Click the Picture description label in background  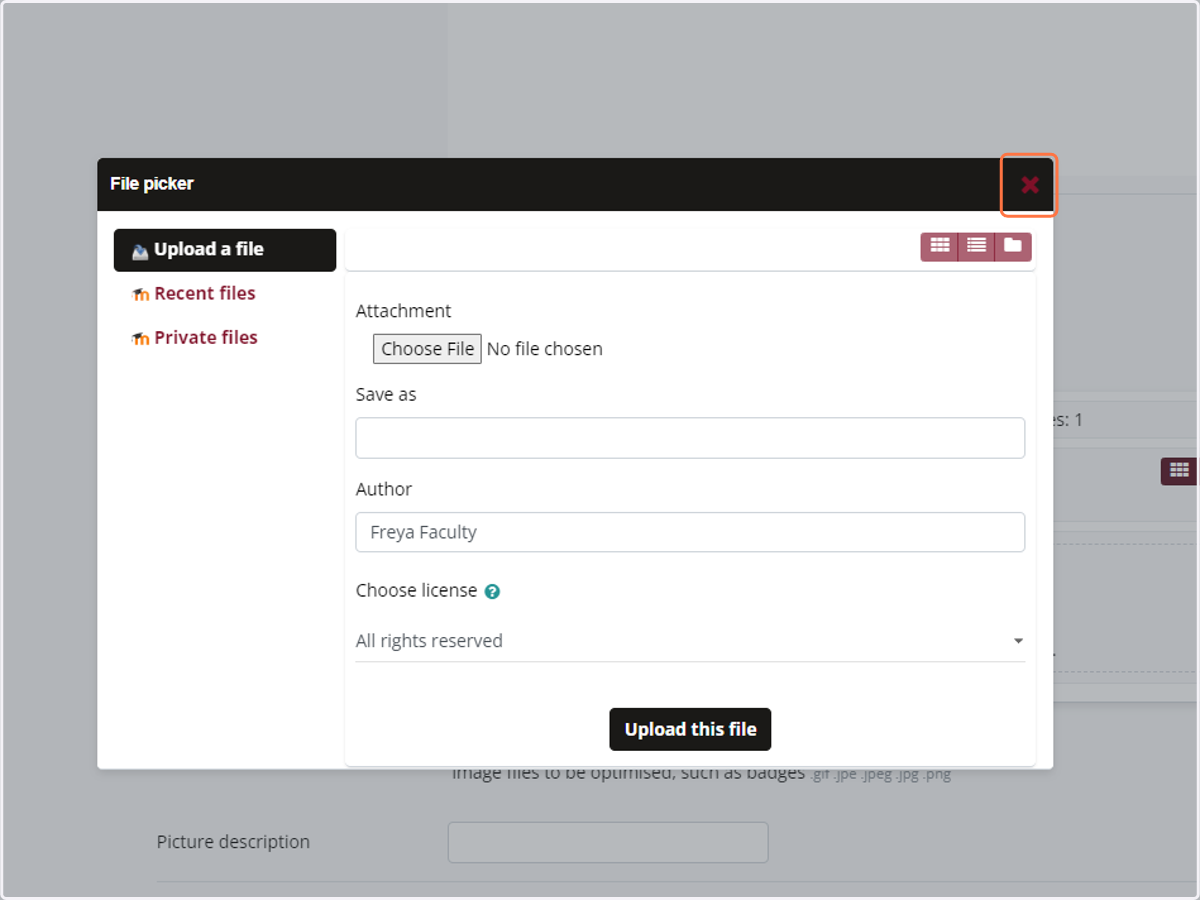(x=233, y=842)
